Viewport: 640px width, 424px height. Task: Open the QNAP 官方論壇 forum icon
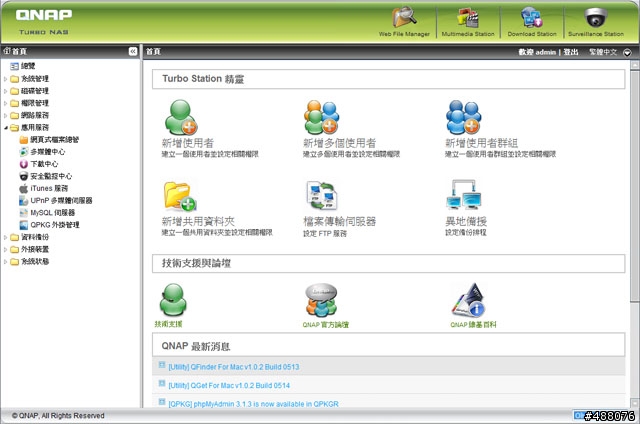point(321,300)
